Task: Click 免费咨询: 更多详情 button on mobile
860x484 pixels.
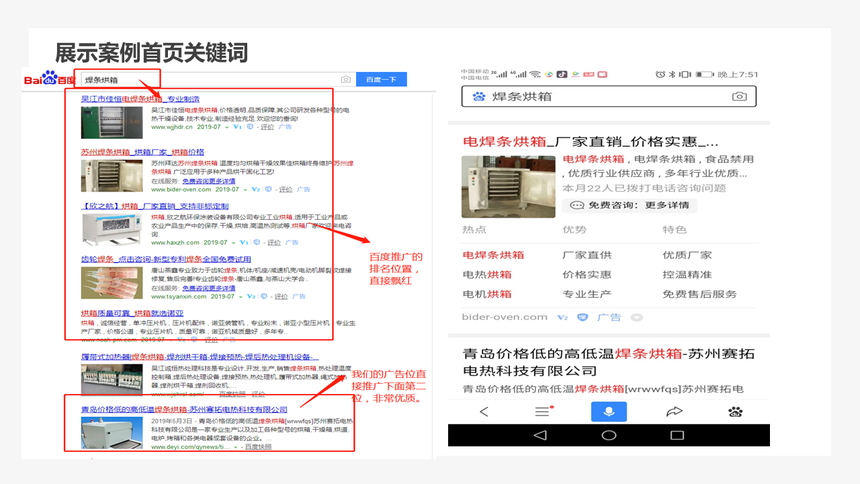Action: (630, 205)
